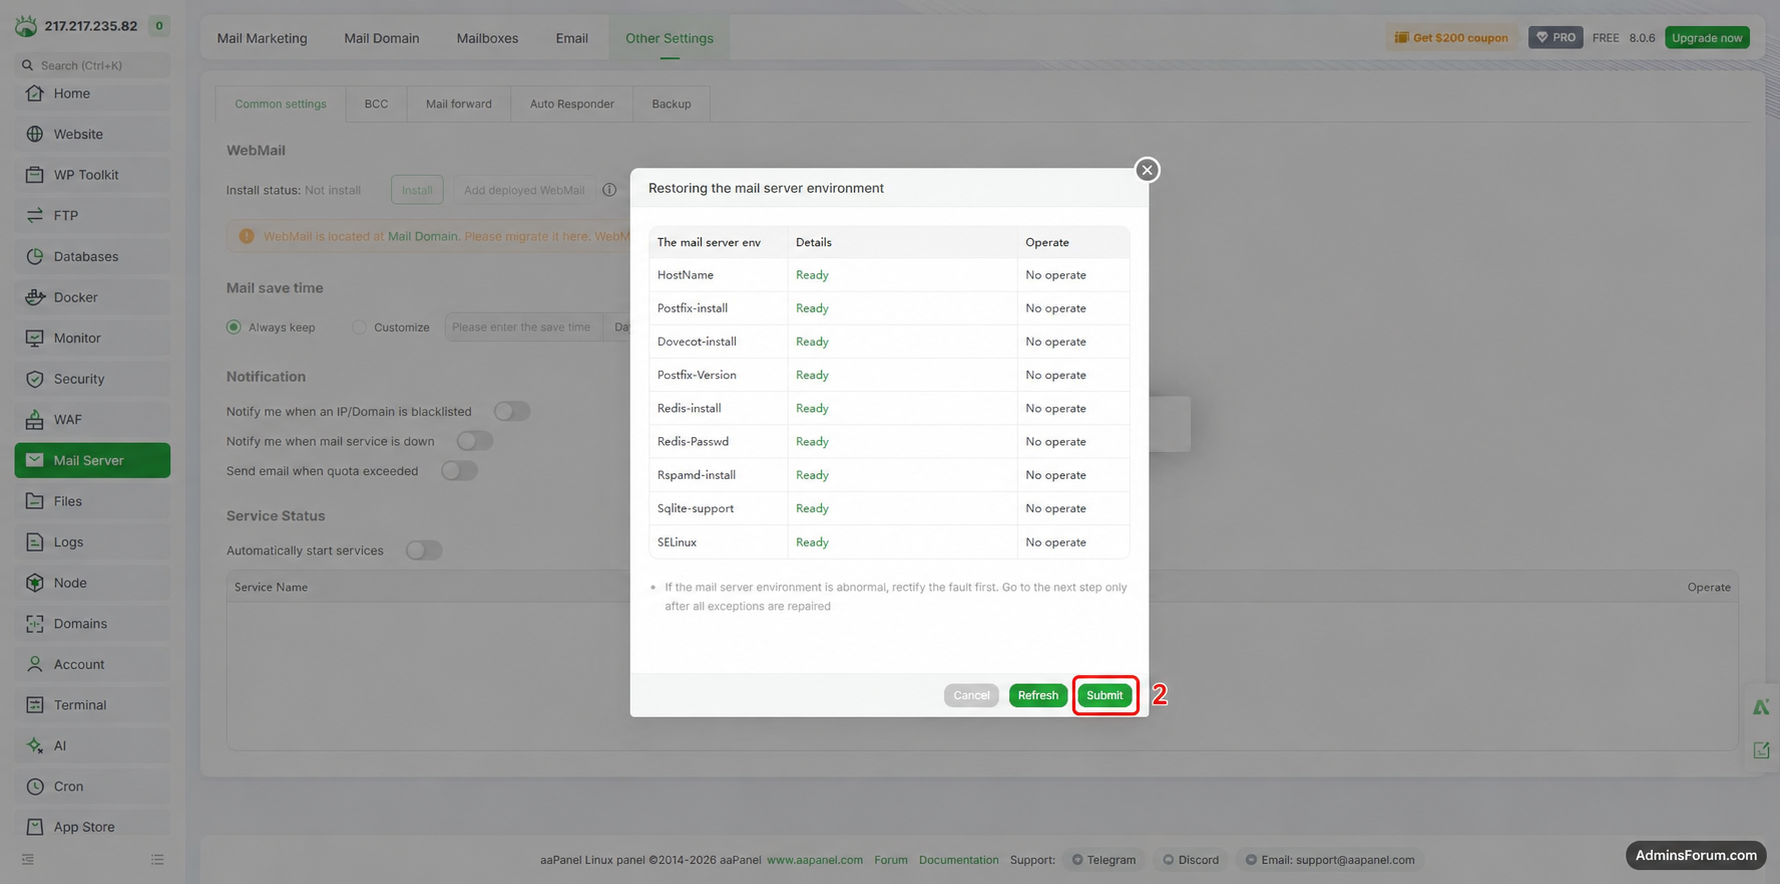The height and width of the screenshot is (884, 1780).
Task: Switch to the Mail Domain tab
Action: click(x=382, y=38)
